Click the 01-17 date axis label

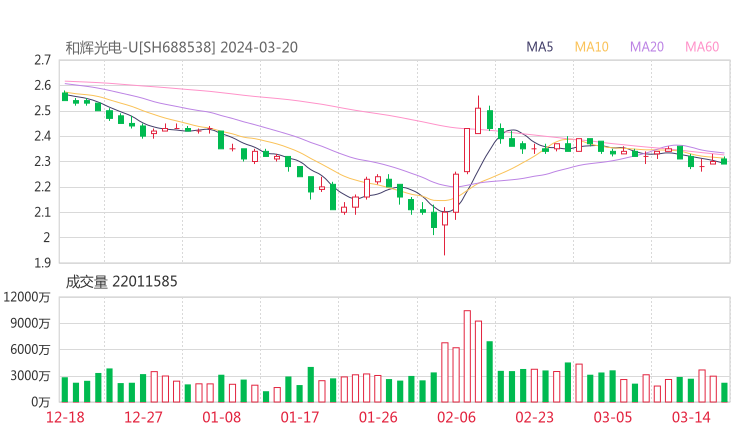coord(300,417)
